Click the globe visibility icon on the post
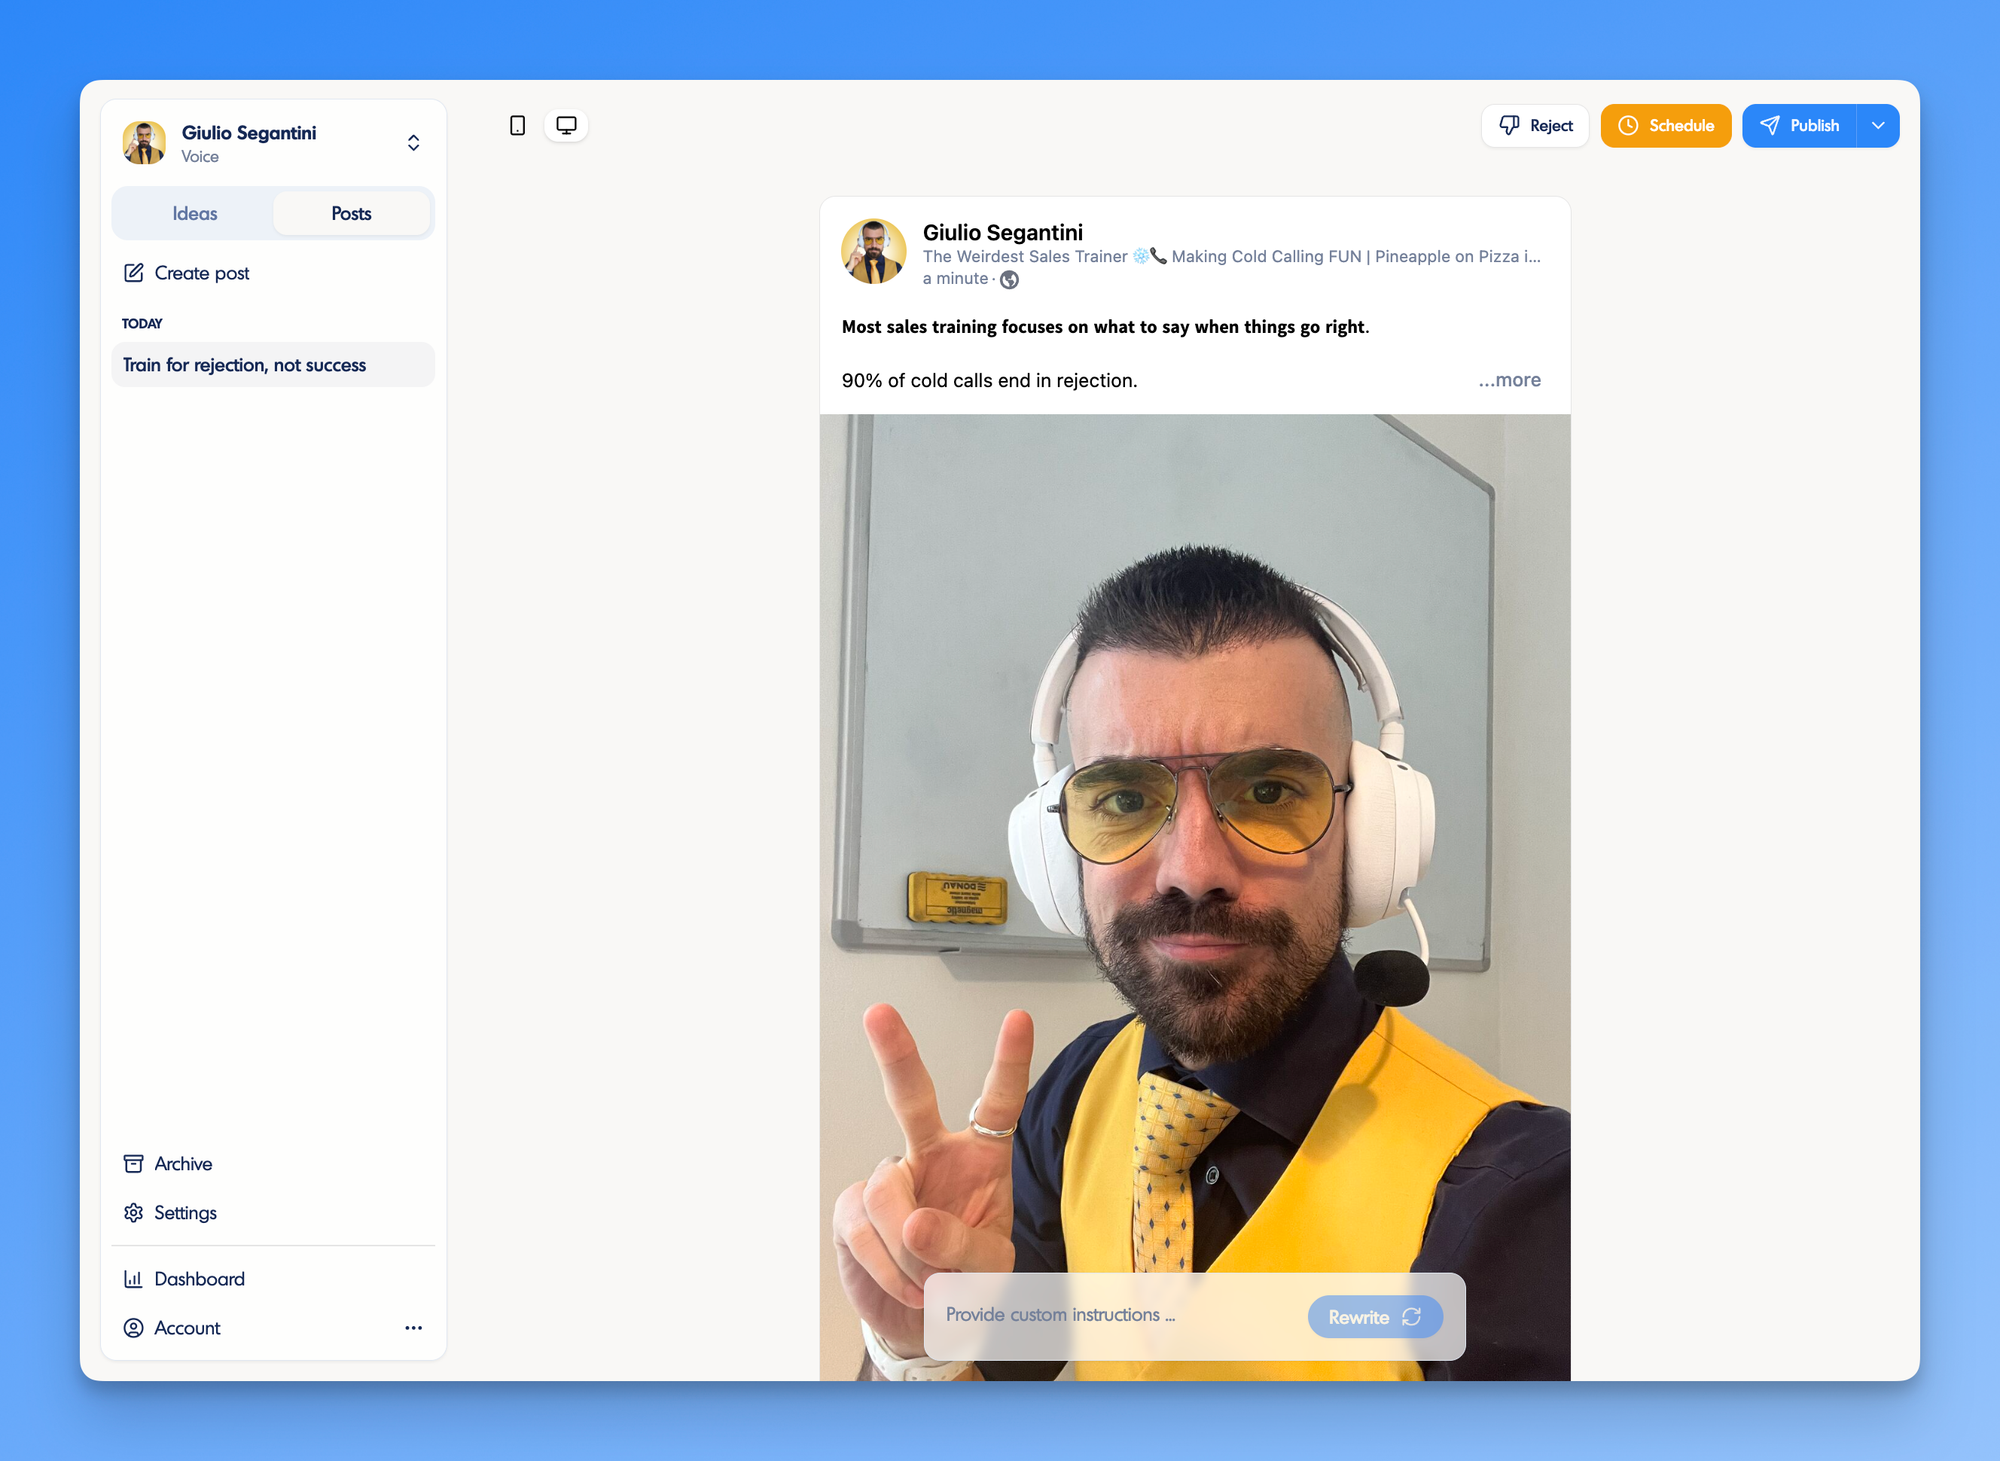2000x1461 pixels. point(1009,280)
